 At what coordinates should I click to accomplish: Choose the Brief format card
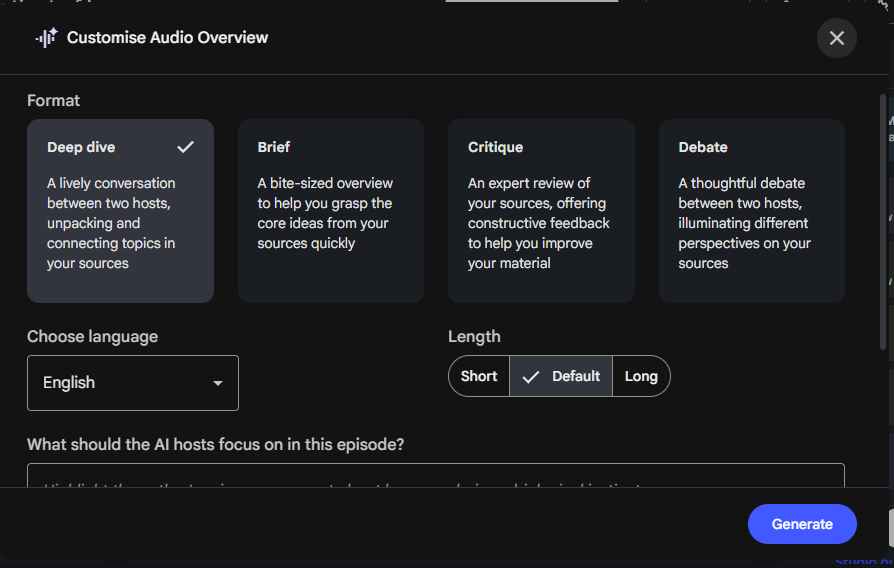[331, 211]
